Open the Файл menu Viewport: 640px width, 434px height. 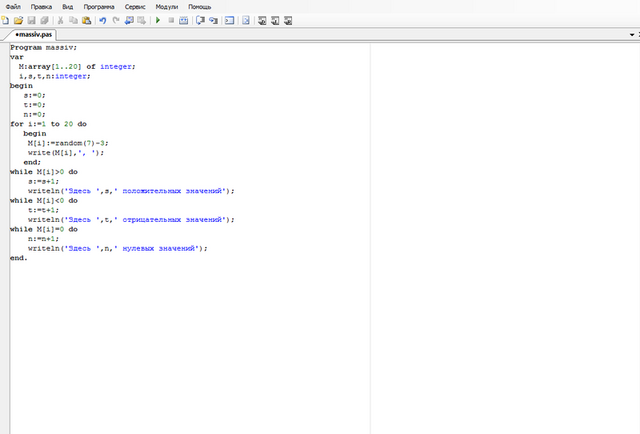tap(13, 7)
